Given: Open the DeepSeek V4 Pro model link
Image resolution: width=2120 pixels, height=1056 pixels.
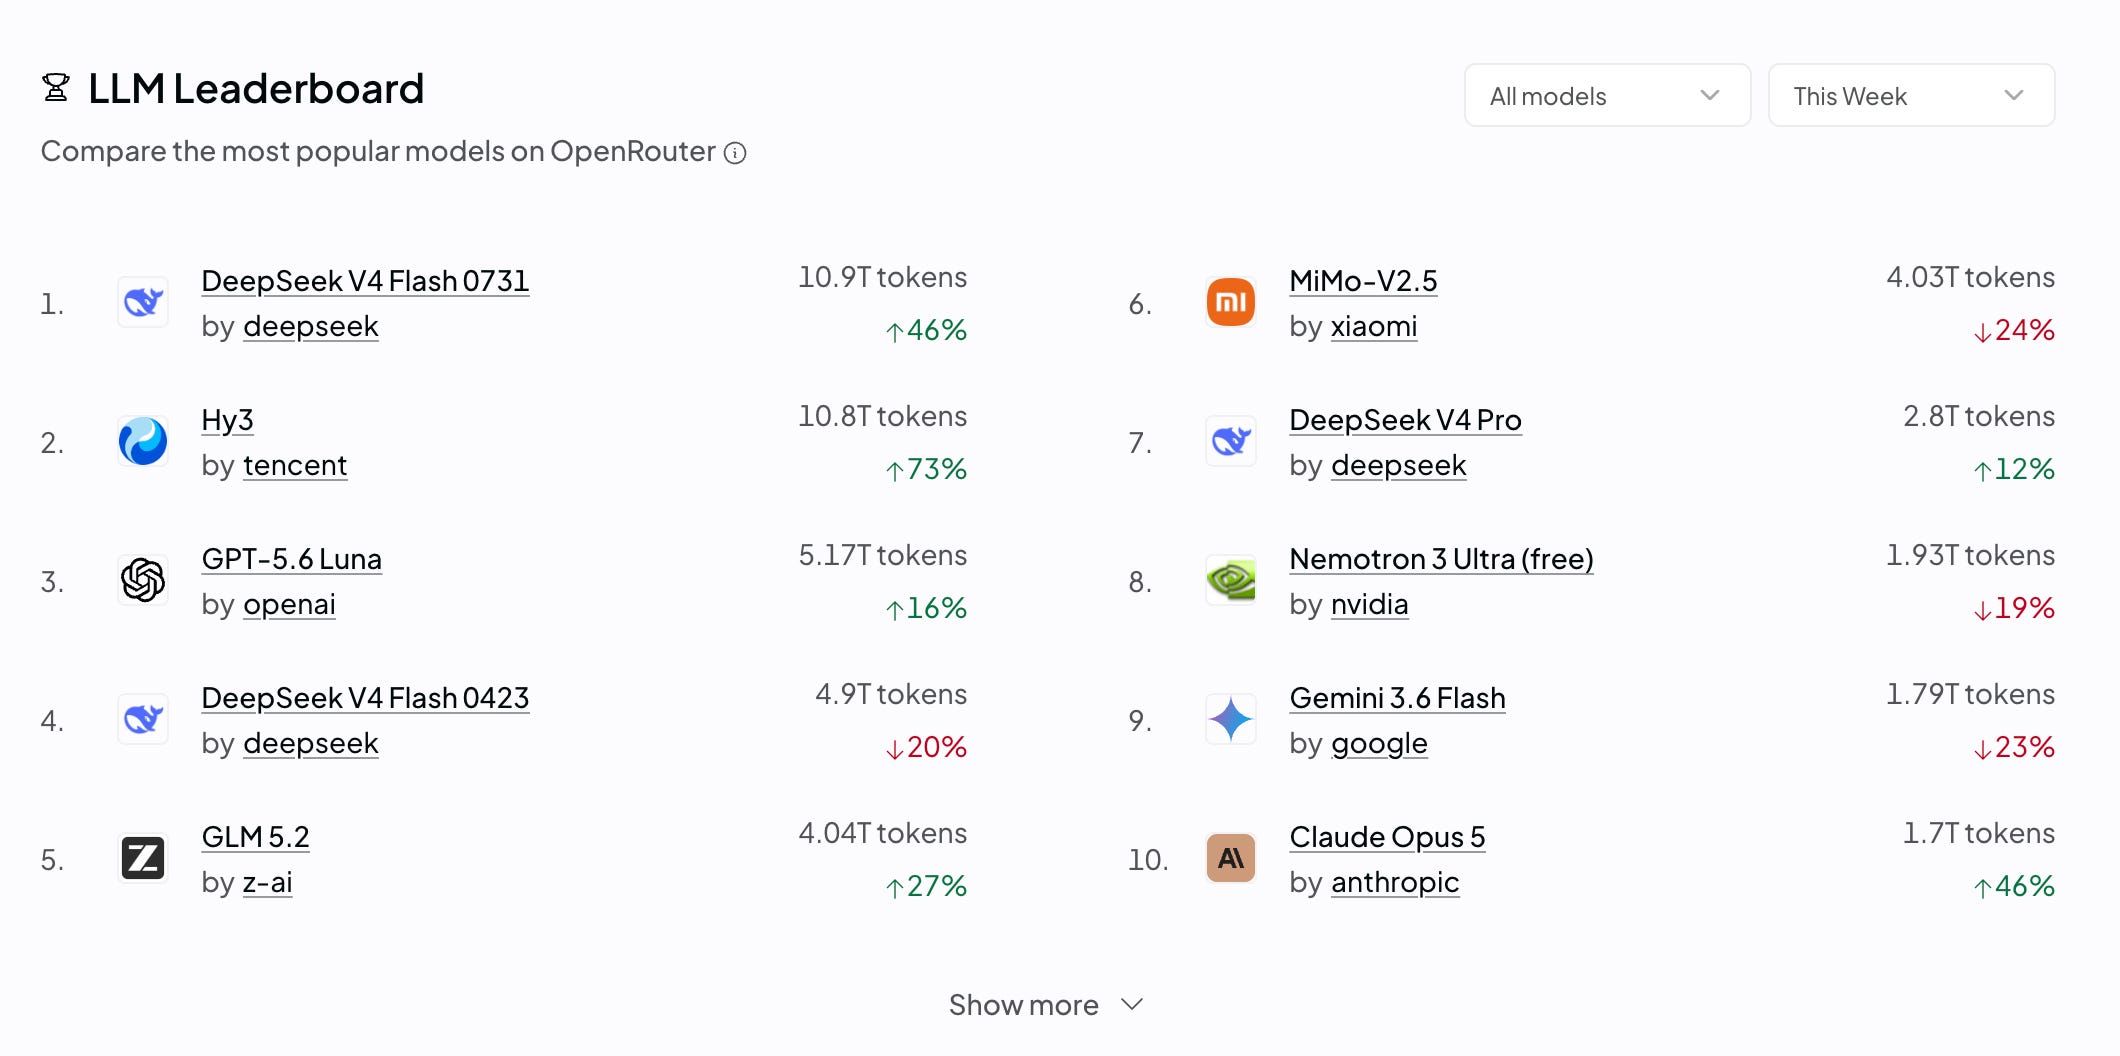Looking at the screenshot, I should click(1405, 420).
